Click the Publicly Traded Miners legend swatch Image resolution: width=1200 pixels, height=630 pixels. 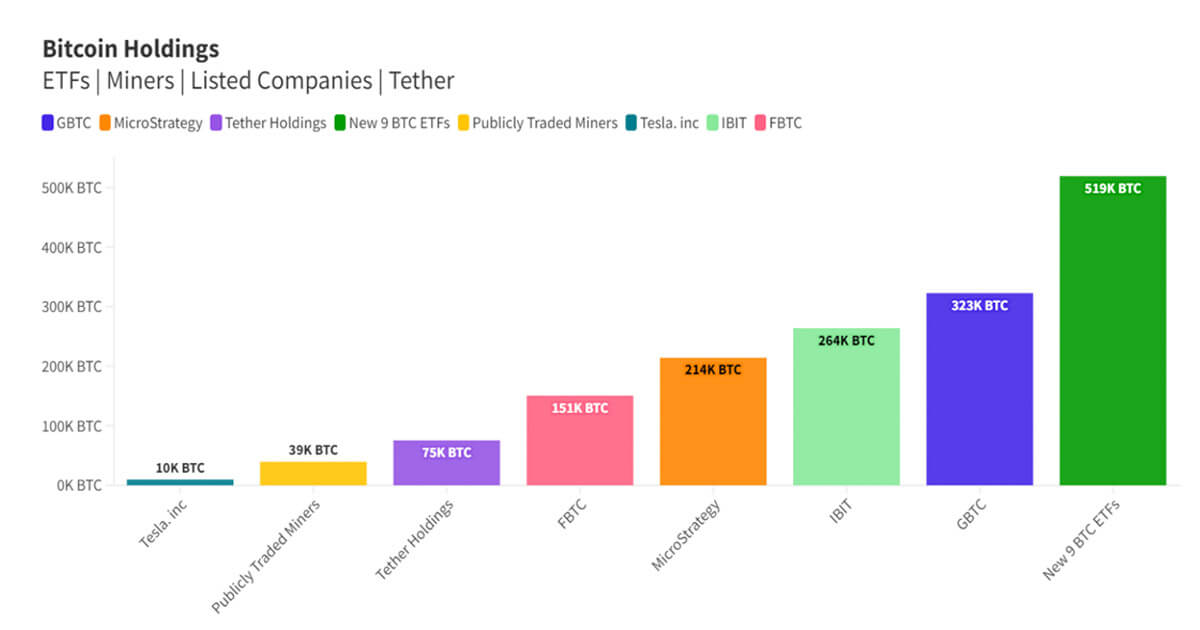(x=463, y=123)
